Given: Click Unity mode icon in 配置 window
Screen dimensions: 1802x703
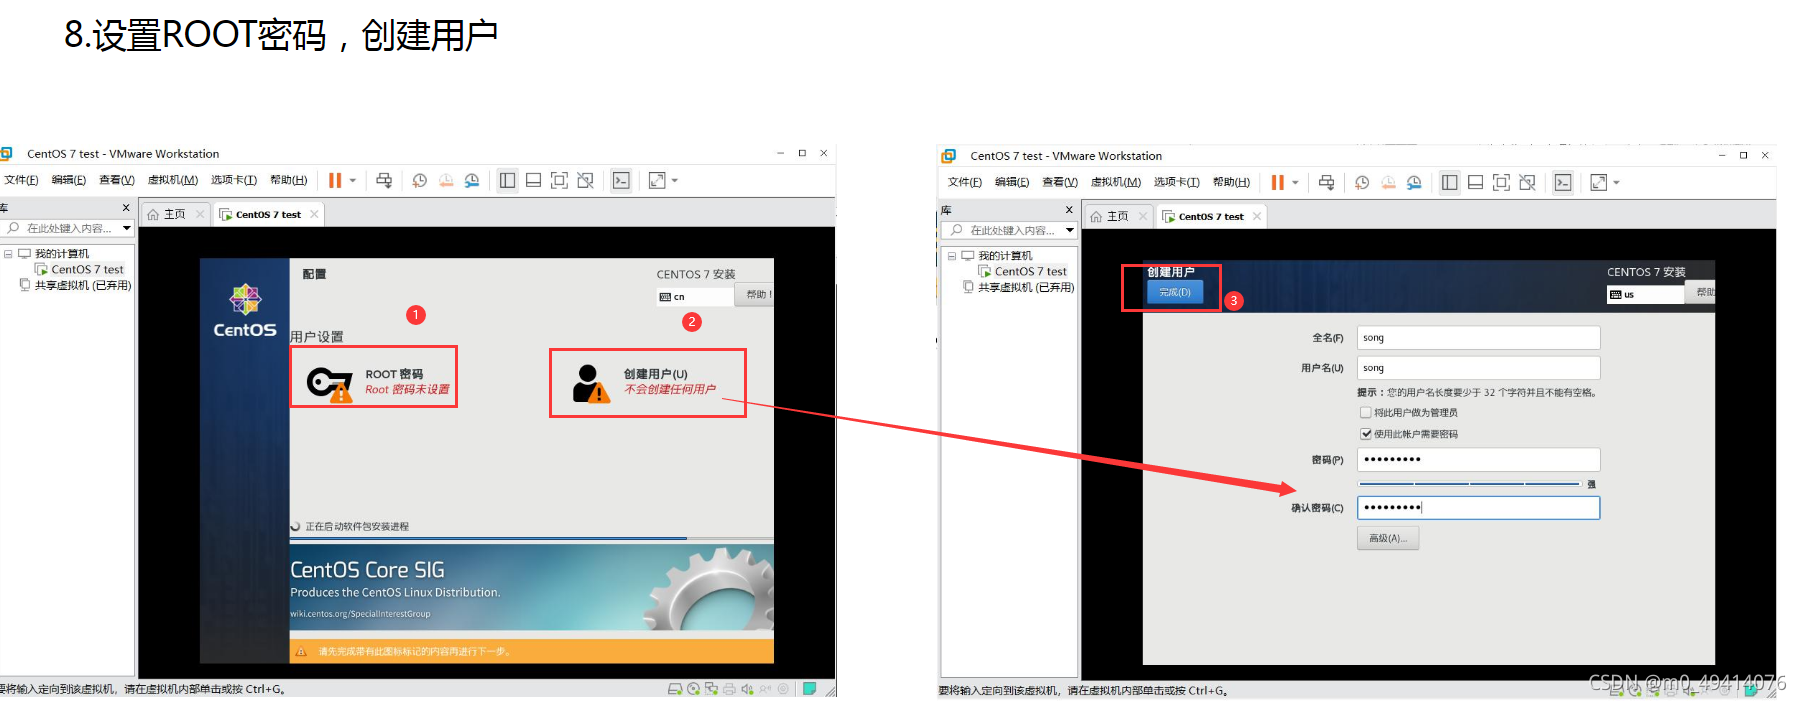Looking at the screenshot, I should [586, 181].
